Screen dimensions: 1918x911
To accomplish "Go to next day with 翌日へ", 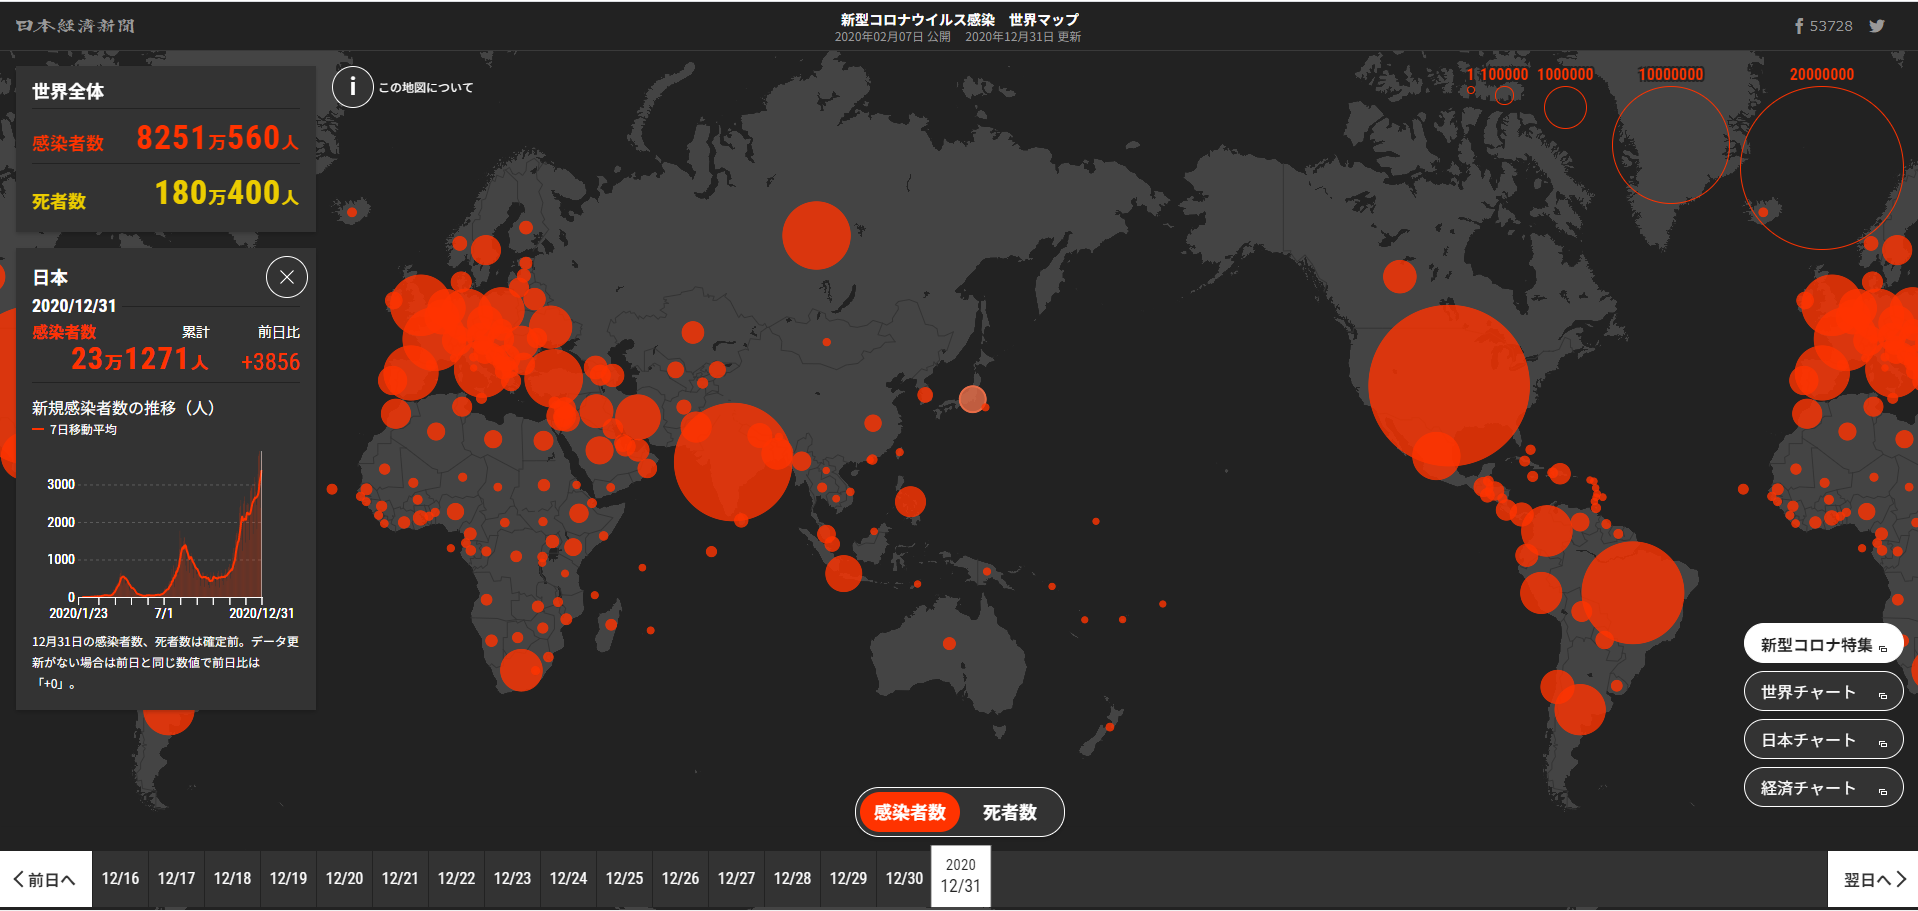I will coord(1873,879).
